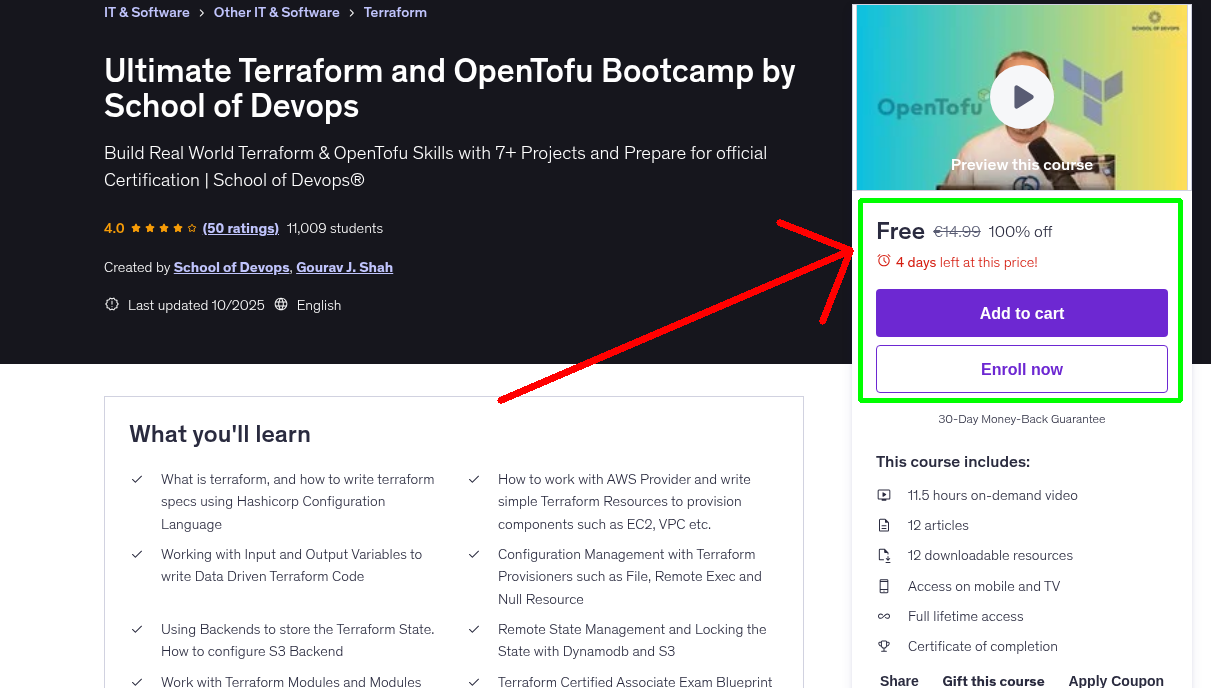Go back to IT & Software category
The height and width of the screenshot is (688, 1211).
(x=146, y=12)
